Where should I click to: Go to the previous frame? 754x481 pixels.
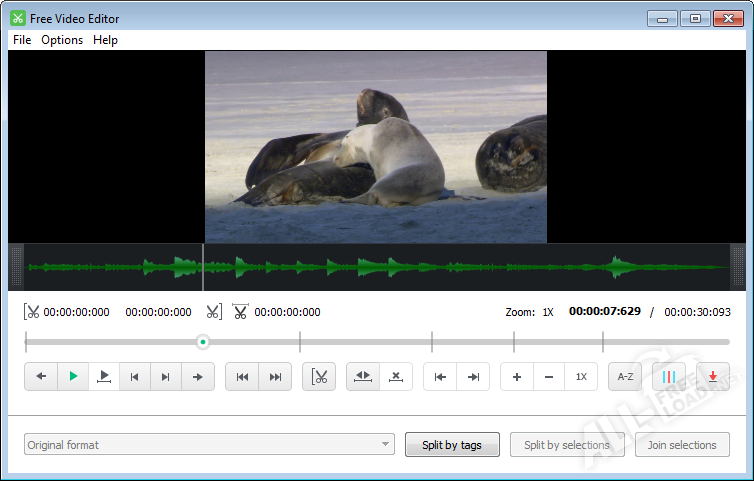pos(135,377)
